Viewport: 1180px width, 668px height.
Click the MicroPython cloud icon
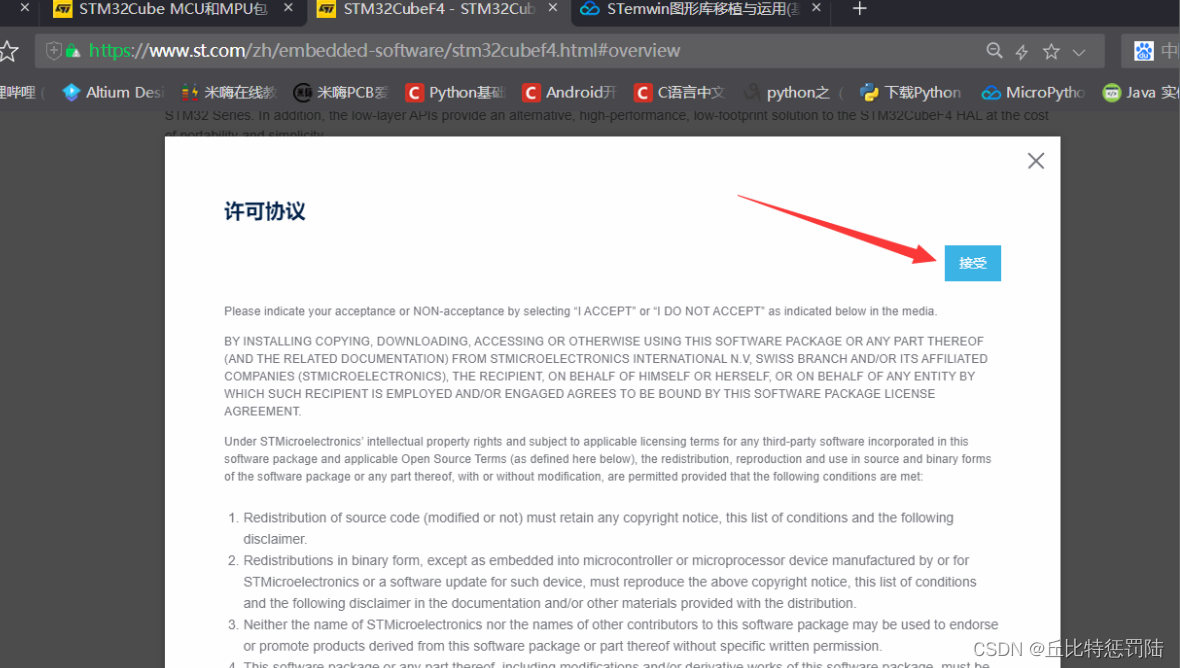991,93
